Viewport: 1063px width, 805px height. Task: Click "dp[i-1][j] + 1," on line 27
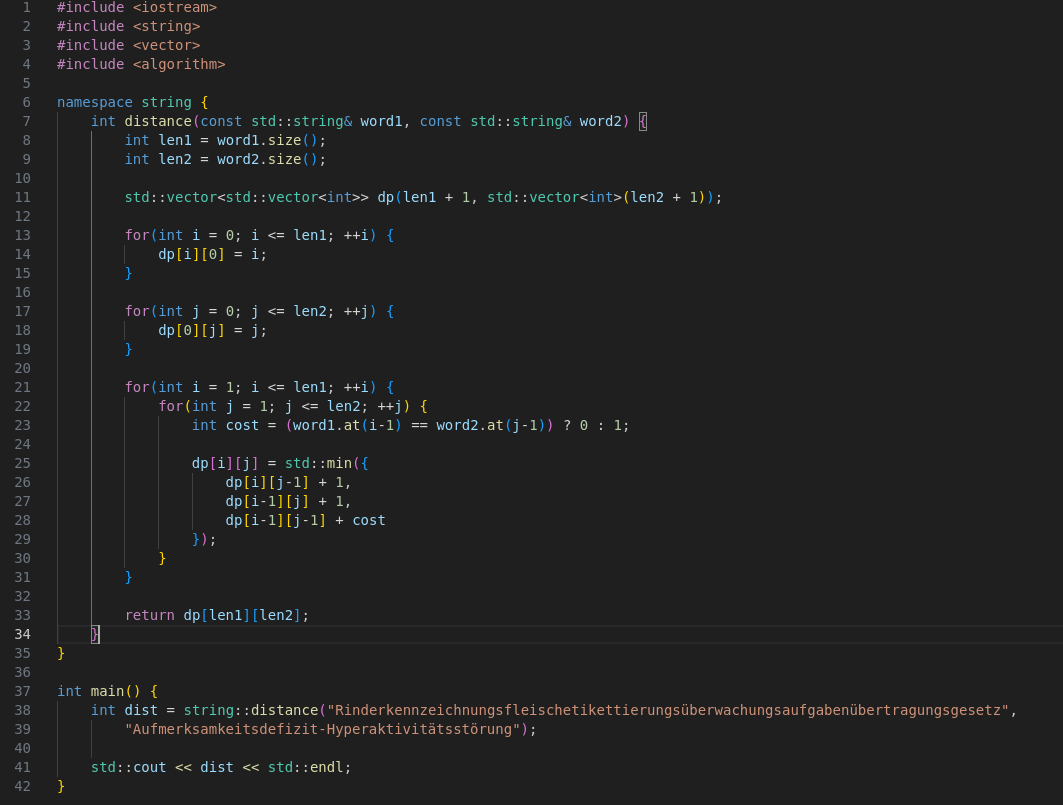click(288, 501)
